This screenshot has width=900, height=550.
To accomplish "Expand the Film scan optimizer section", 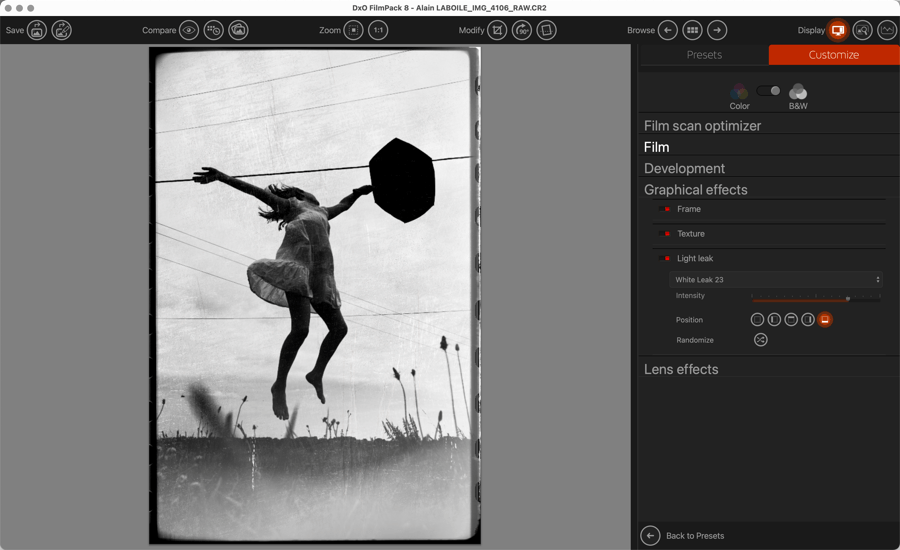I will pyautogui.click(x=702, y=126).
